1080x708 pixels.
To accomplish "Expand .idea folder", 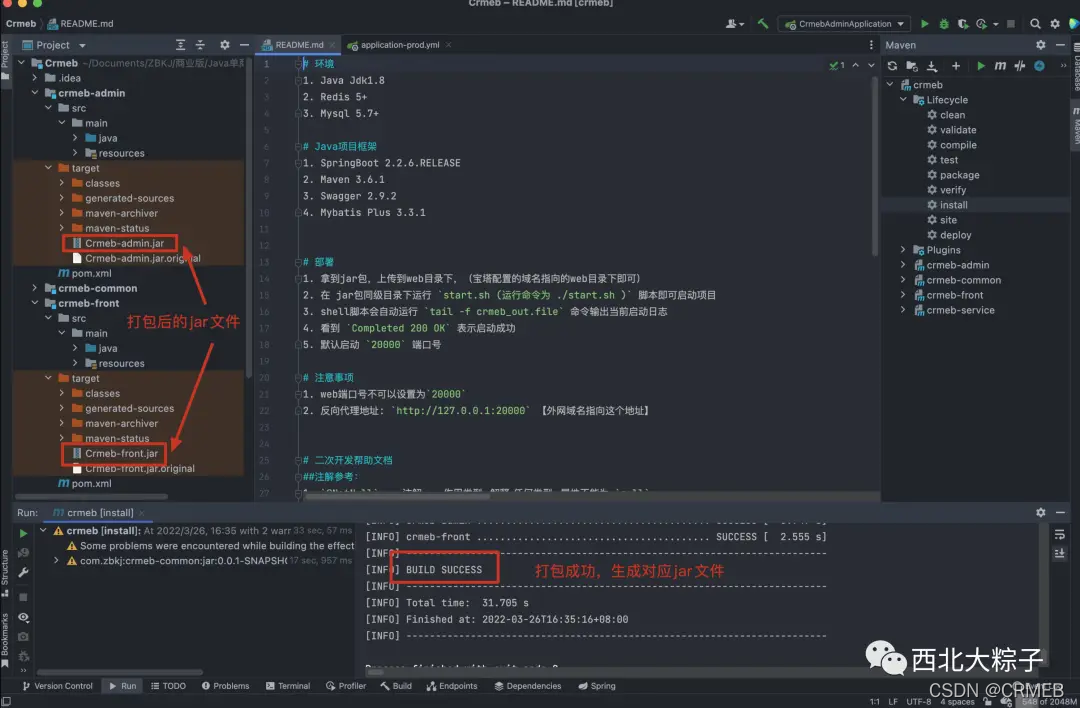I will tap(35, 78).
